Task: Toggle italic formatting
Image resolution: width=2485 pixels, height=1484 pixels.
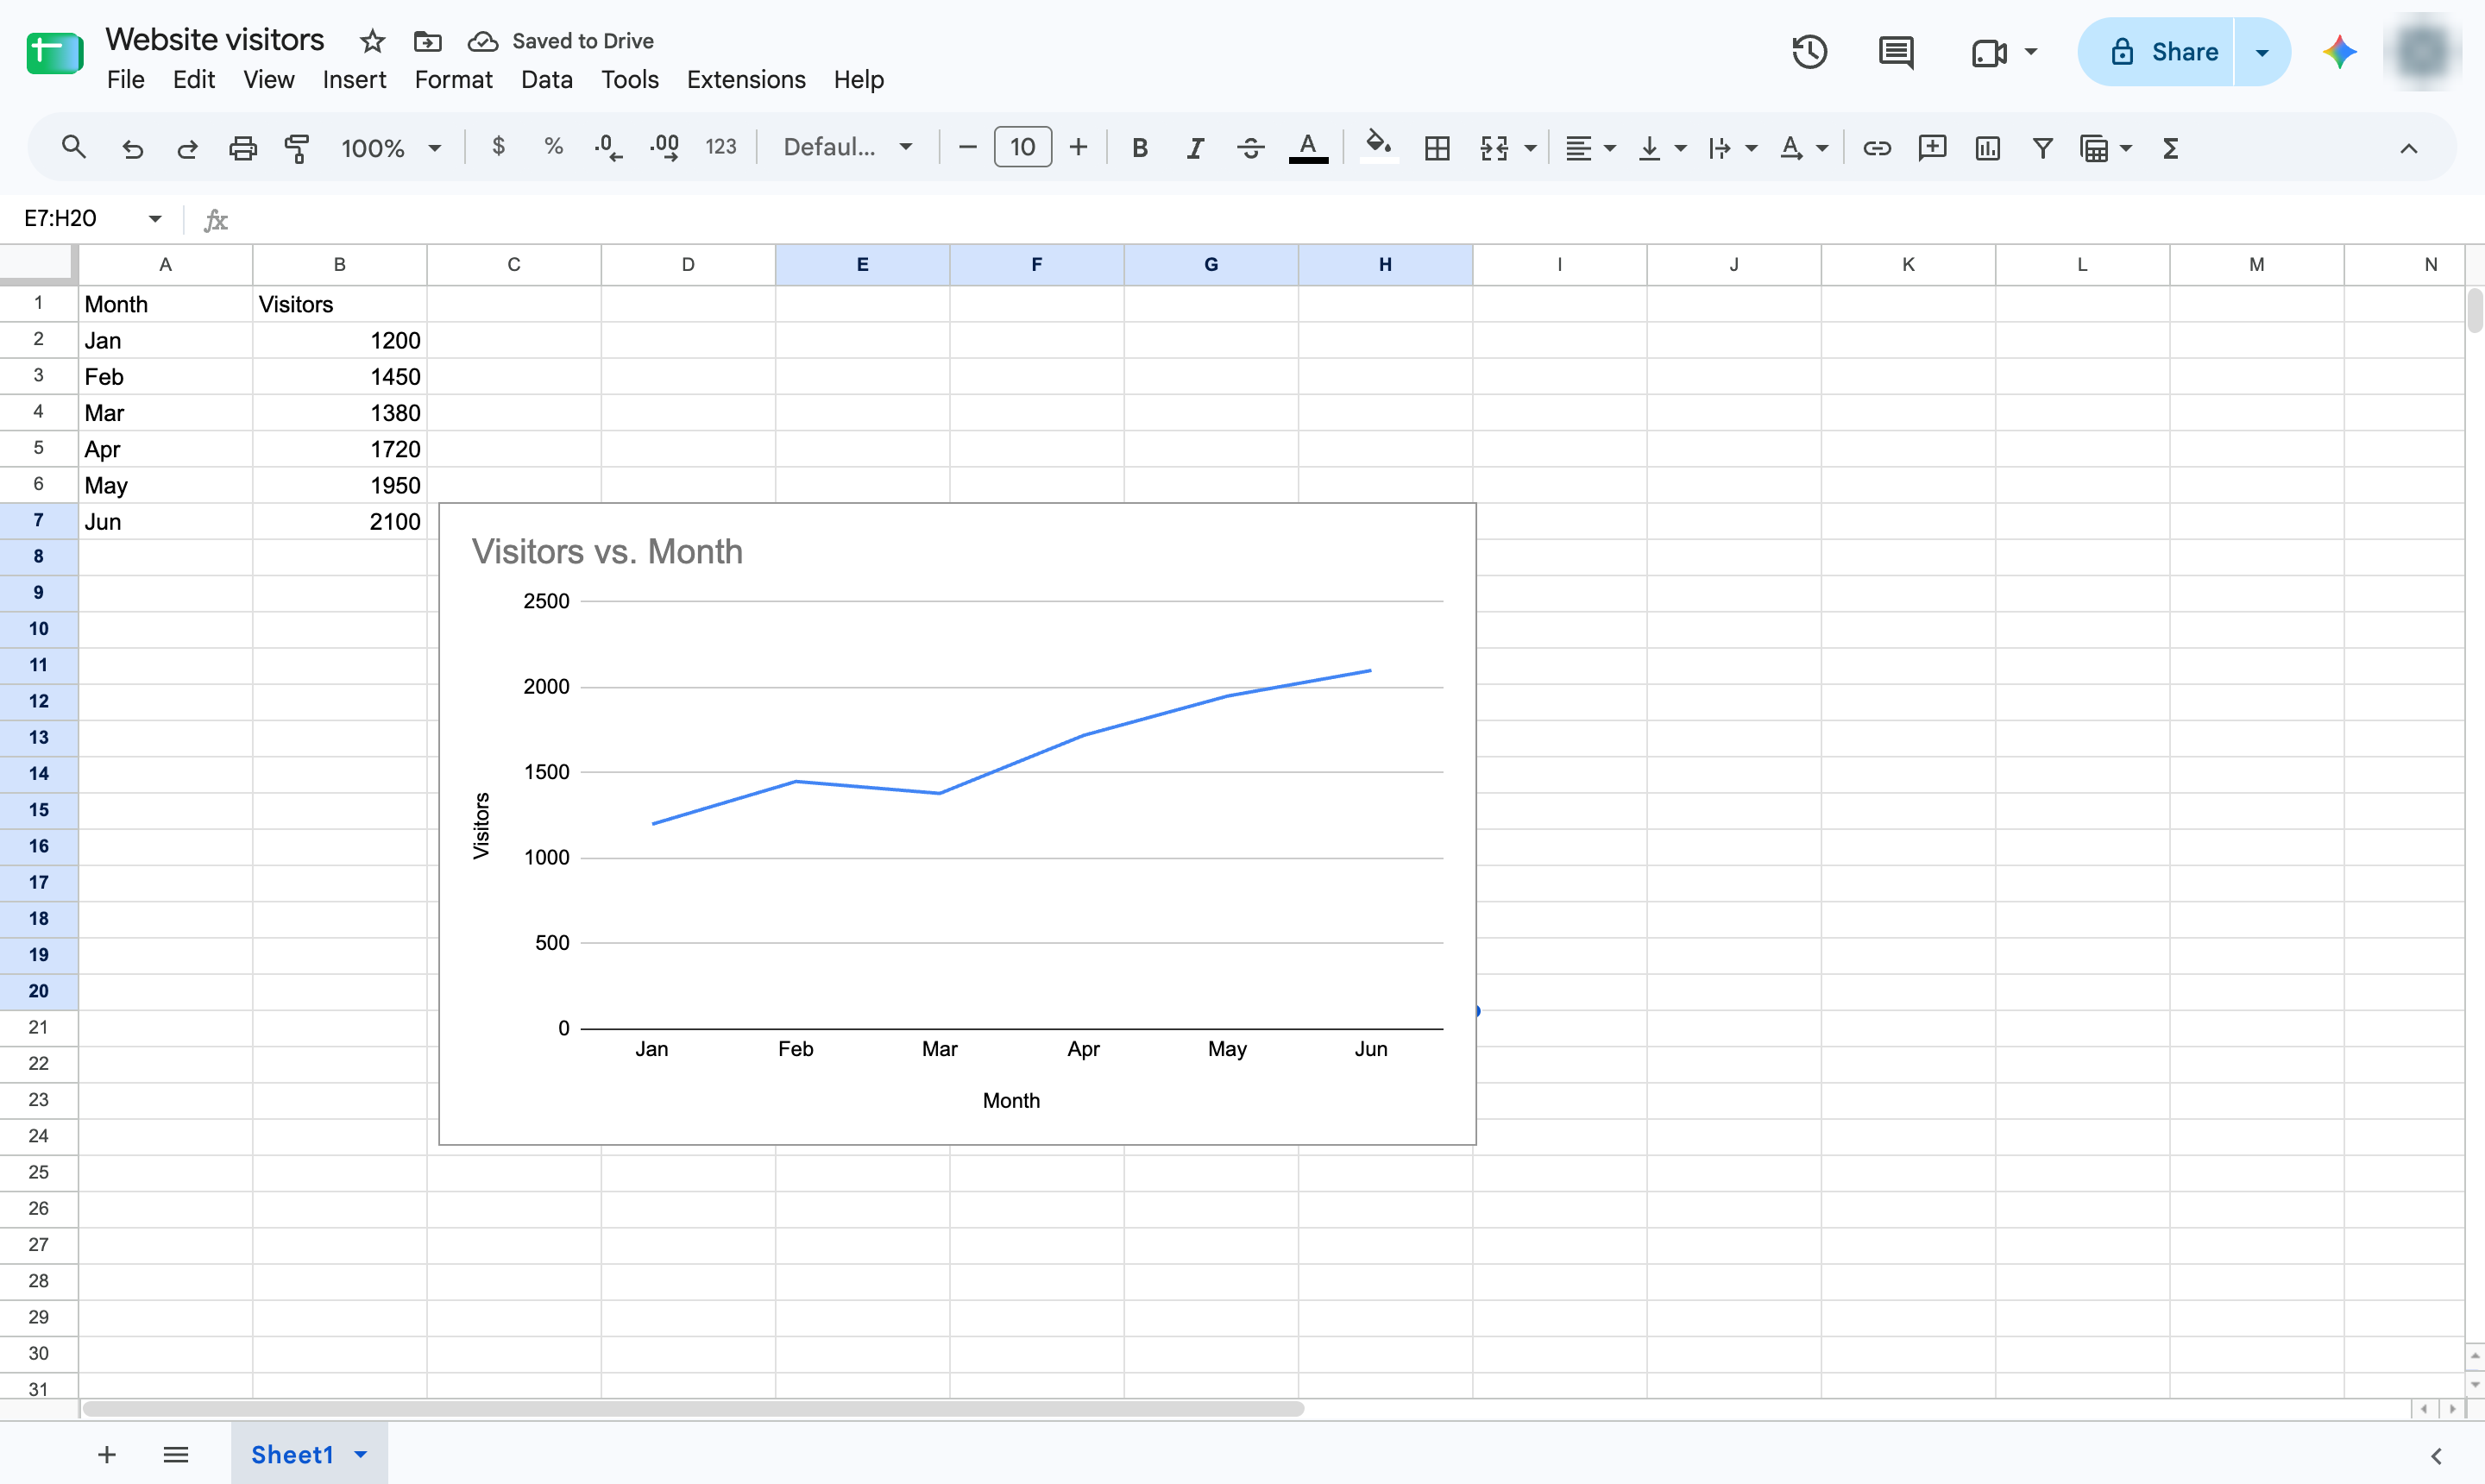Action: (1194, 148)
